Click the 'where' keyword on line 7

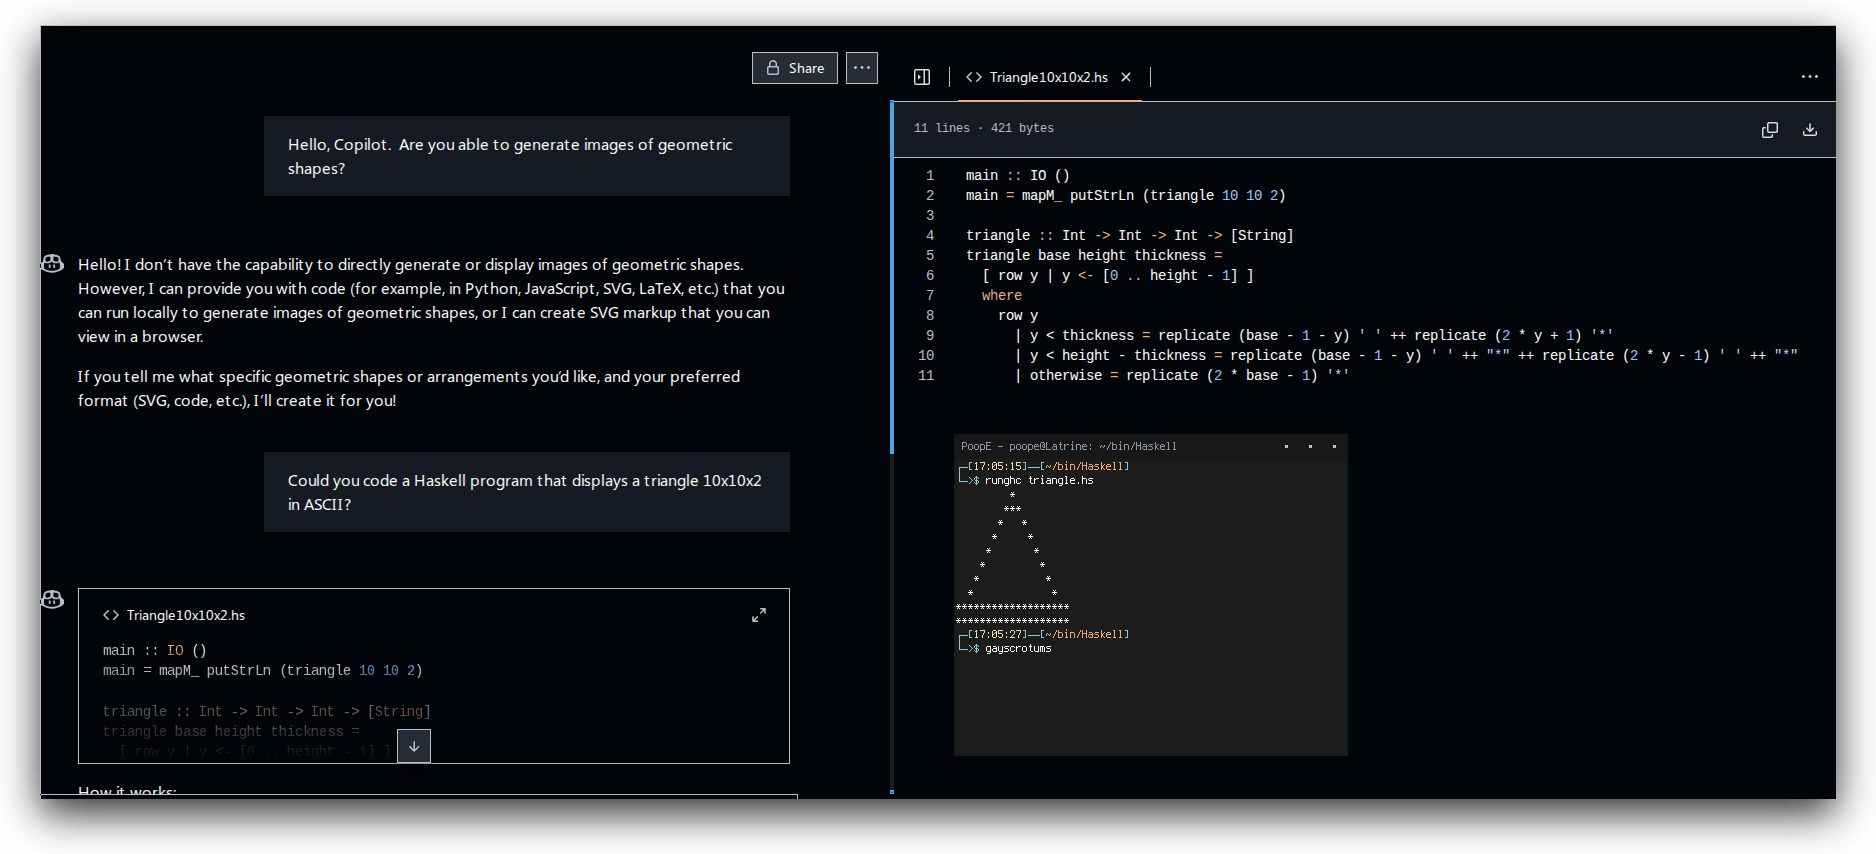click(x=1001, y=295)
